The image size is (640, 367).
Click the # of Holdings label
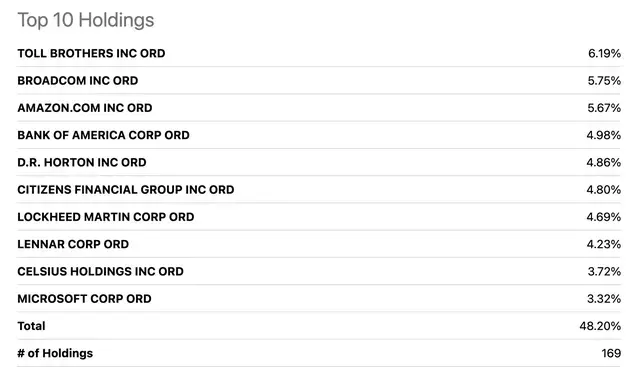[55, 353]
